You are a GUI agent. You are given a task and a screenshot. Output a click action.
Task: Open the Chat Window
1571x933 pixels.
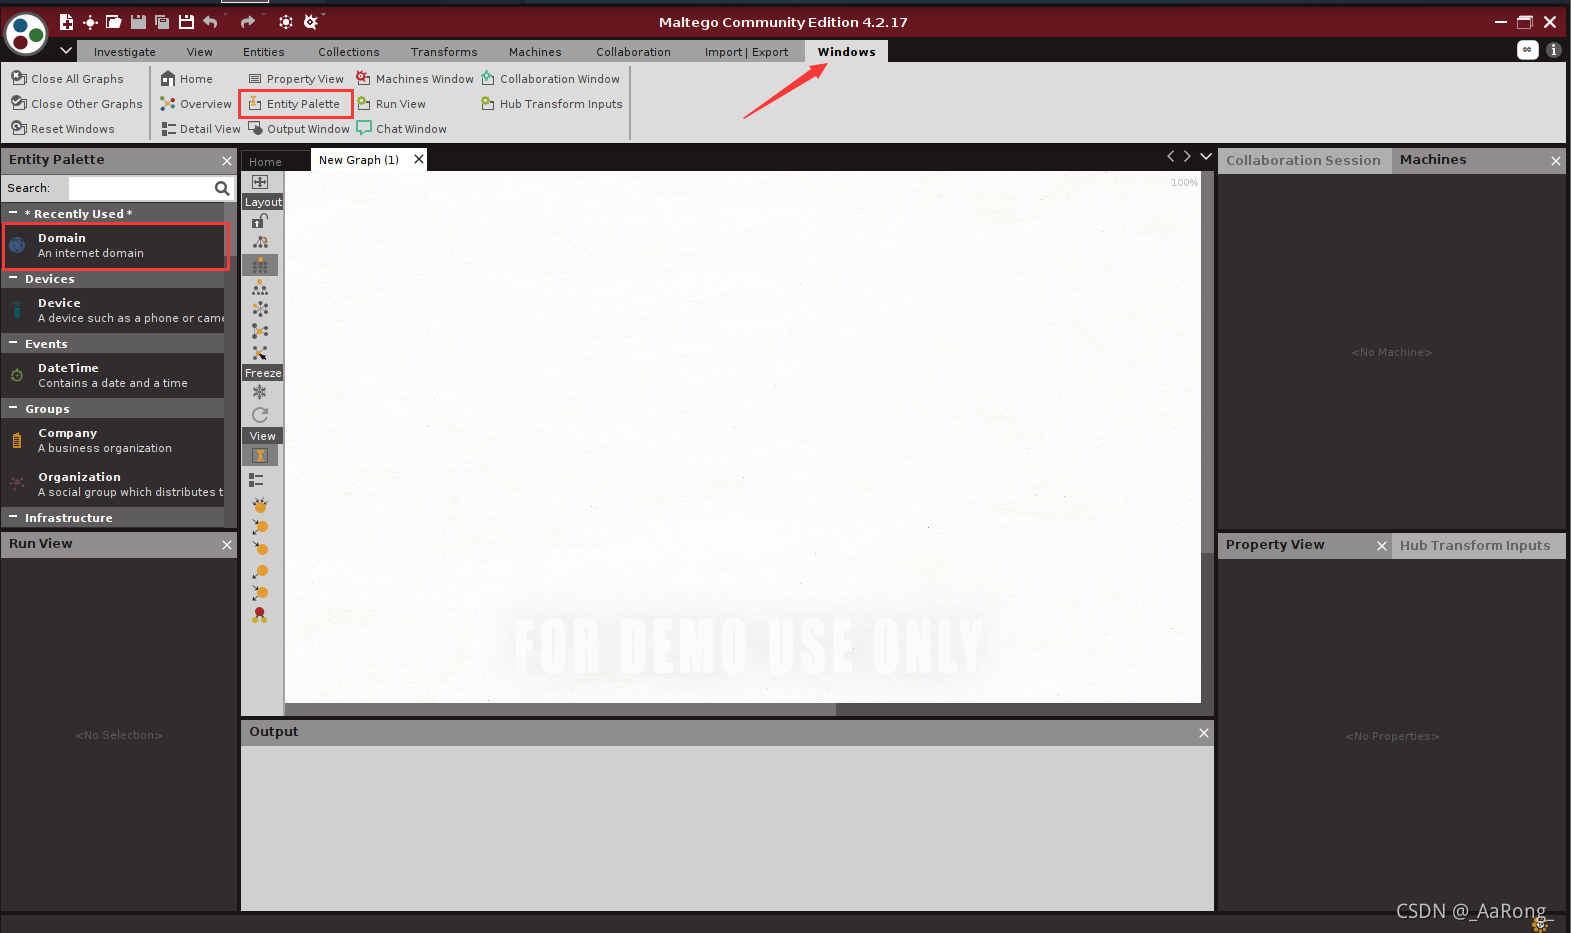[402, 129]
